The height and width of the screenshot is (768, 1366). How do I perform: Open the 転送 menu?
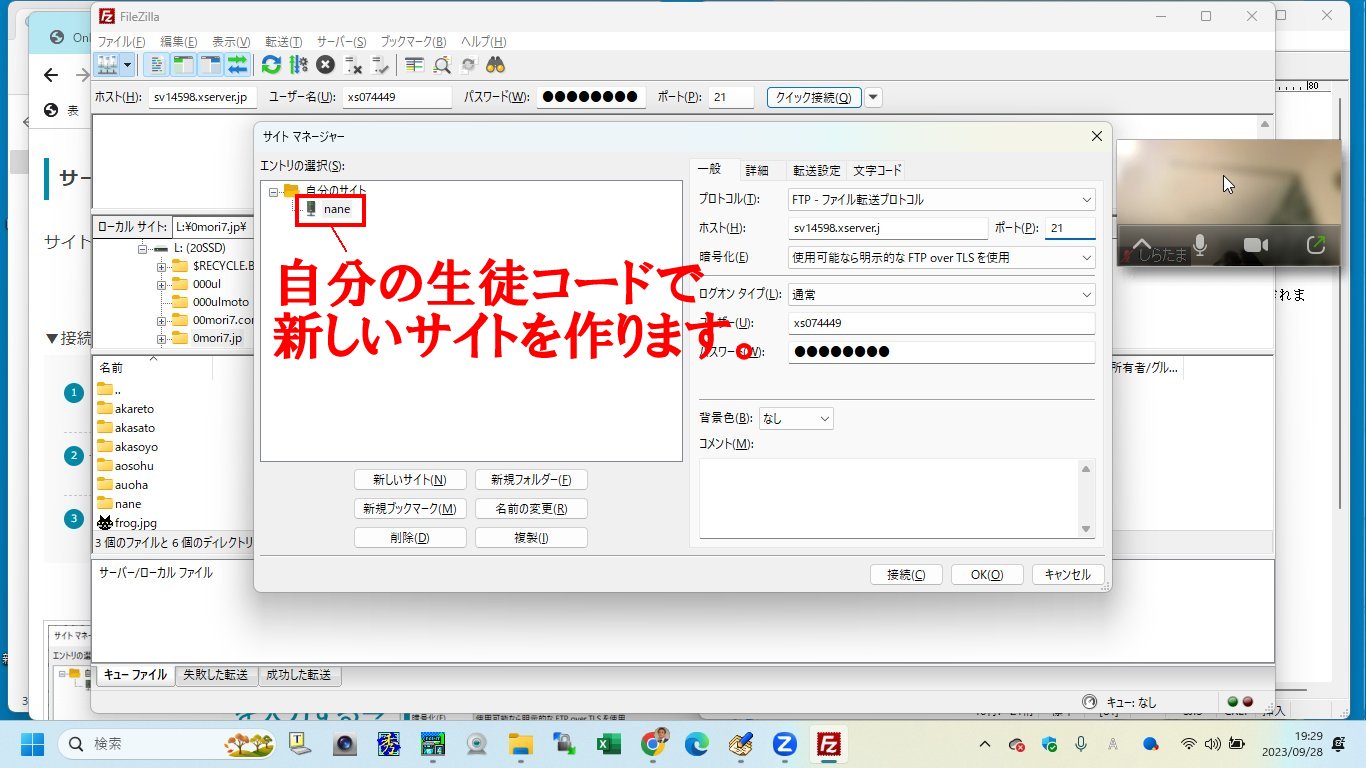click(x=283, y=42)
